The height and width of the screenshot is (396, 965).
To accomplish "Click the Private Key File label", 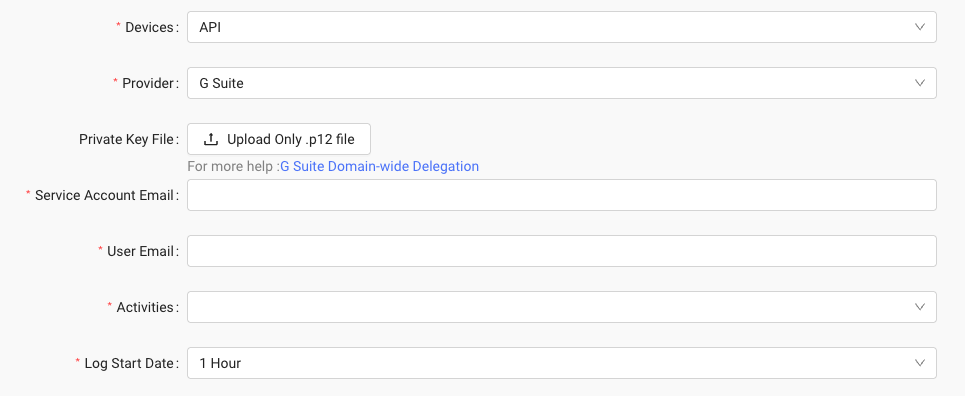I will click(x=128, y=139).
